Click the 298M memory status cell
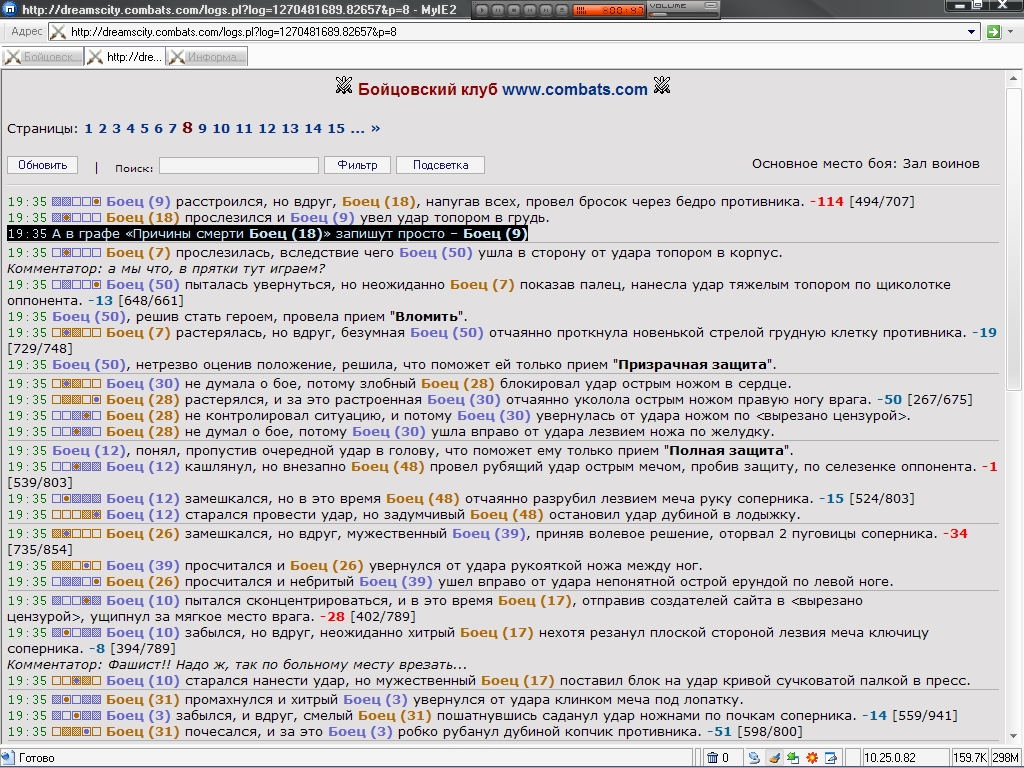This screenshot has height=768, width=1024. point(1005,758)
